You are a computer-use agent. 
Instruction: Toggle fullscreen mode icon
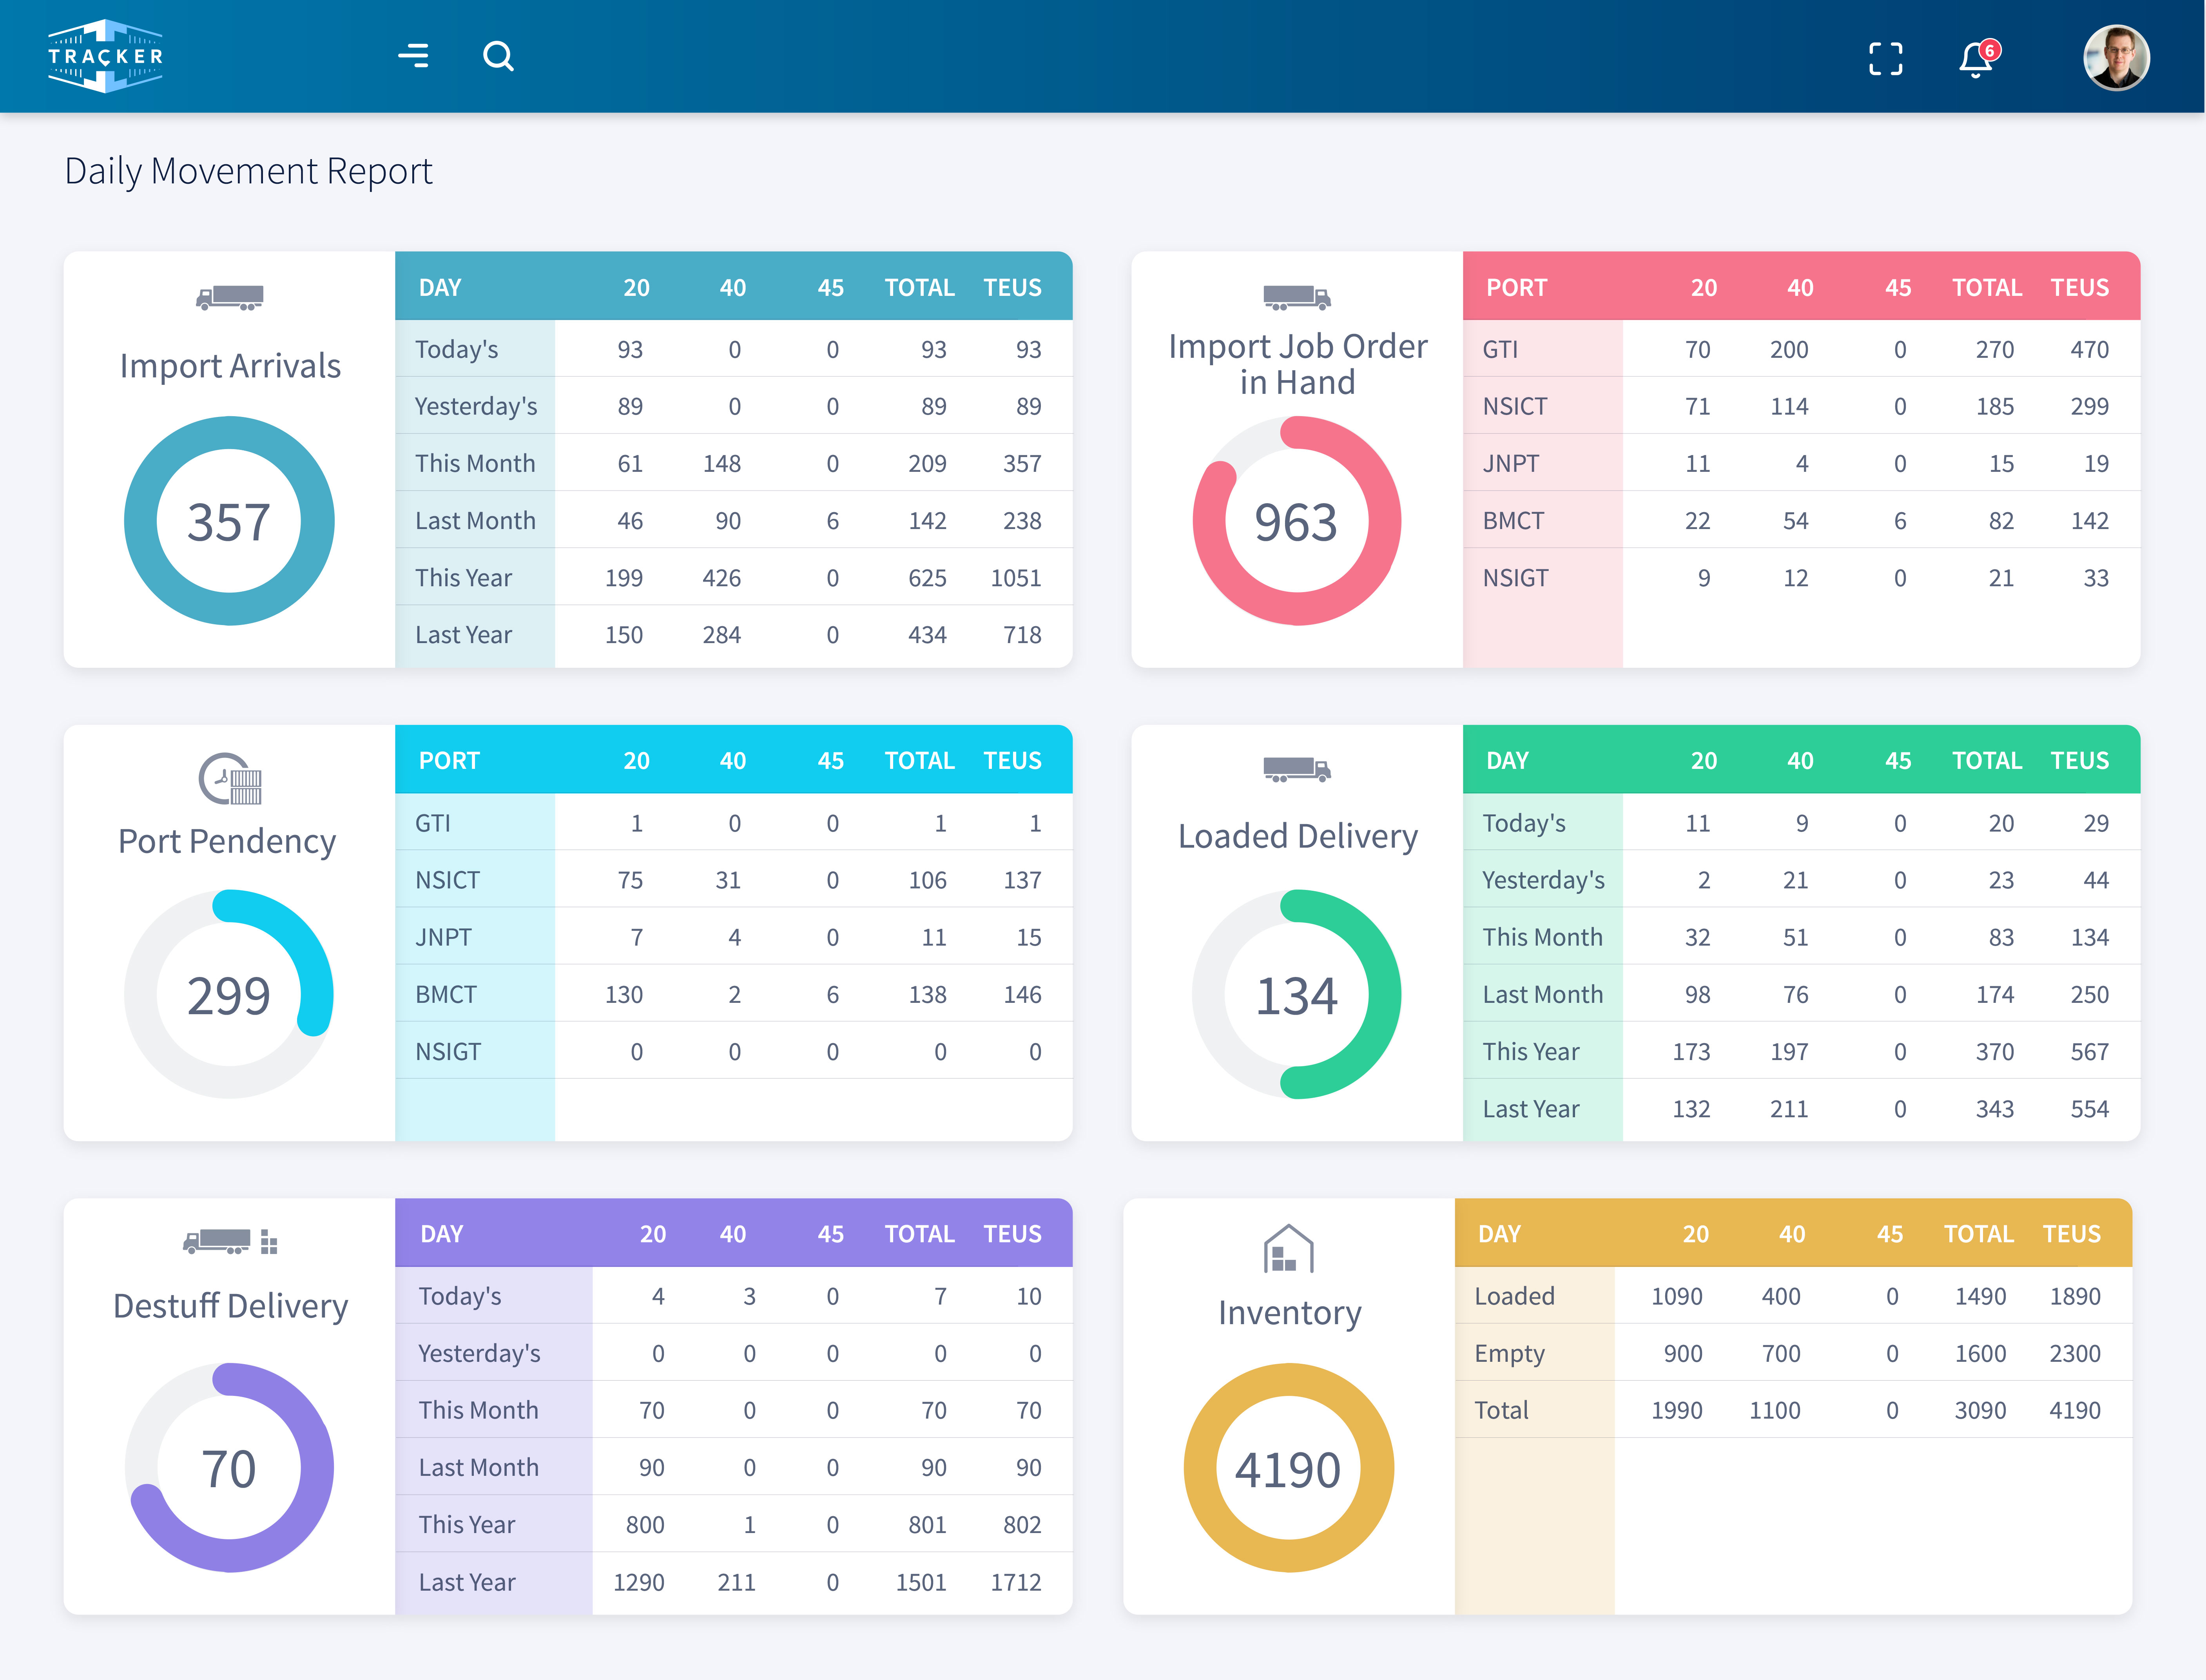(1885, 58)
